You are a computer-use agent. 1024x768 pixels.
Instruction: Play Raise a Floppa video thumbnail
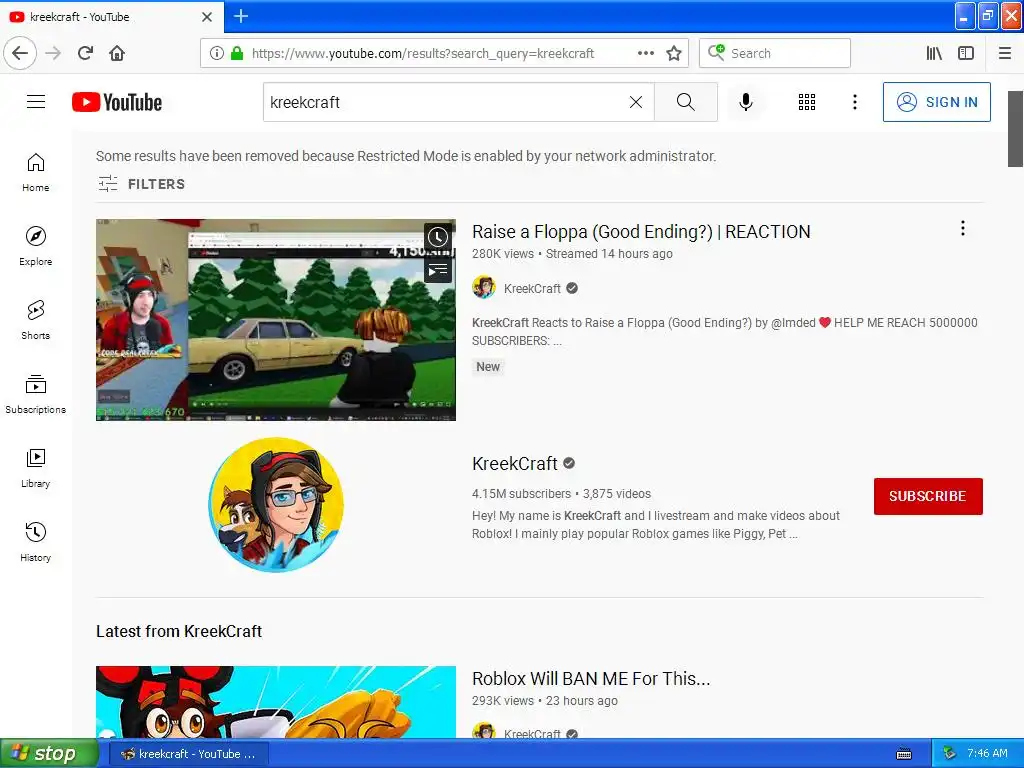pos(276,320)
